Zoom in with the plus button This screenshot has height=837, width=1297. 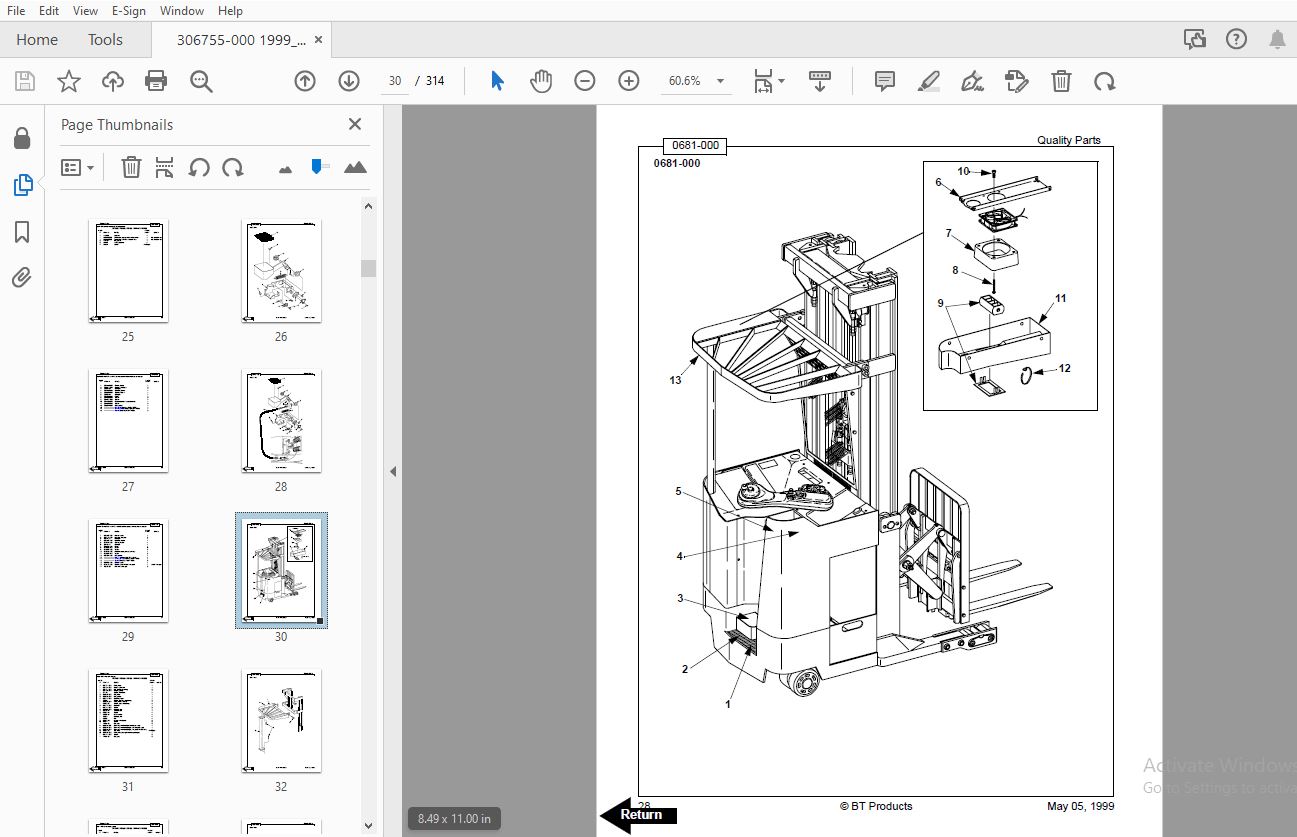pos(629,81)
